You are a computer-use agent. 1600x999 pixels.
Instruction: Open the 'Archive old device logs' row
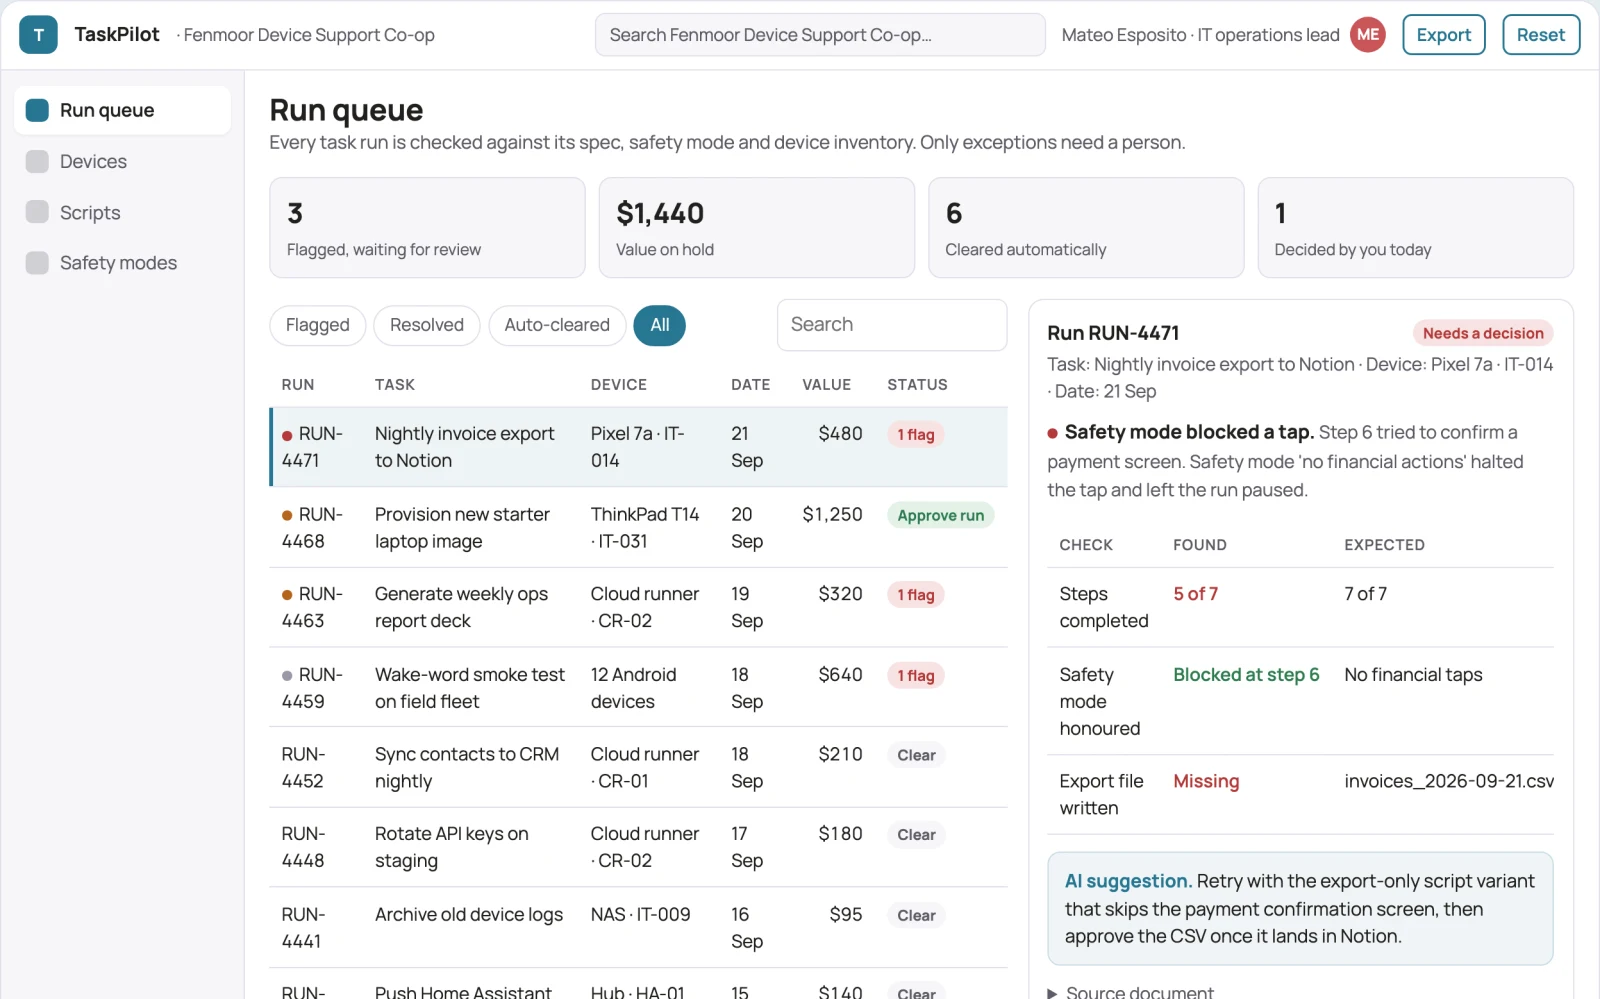[x=639, y=928]
